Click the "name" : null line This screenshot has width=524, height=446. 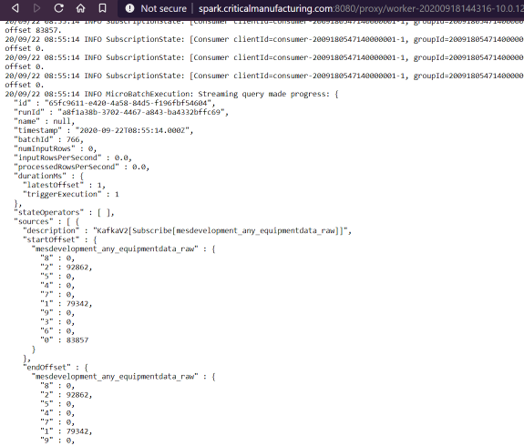44,121
